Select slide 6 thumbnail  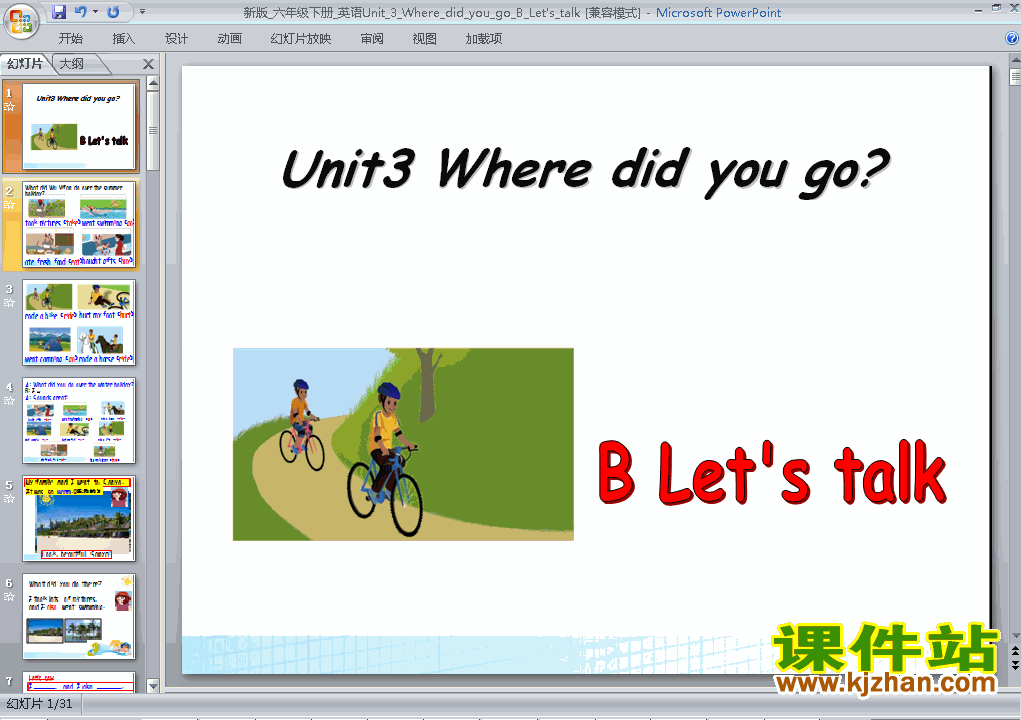point(79,616)
